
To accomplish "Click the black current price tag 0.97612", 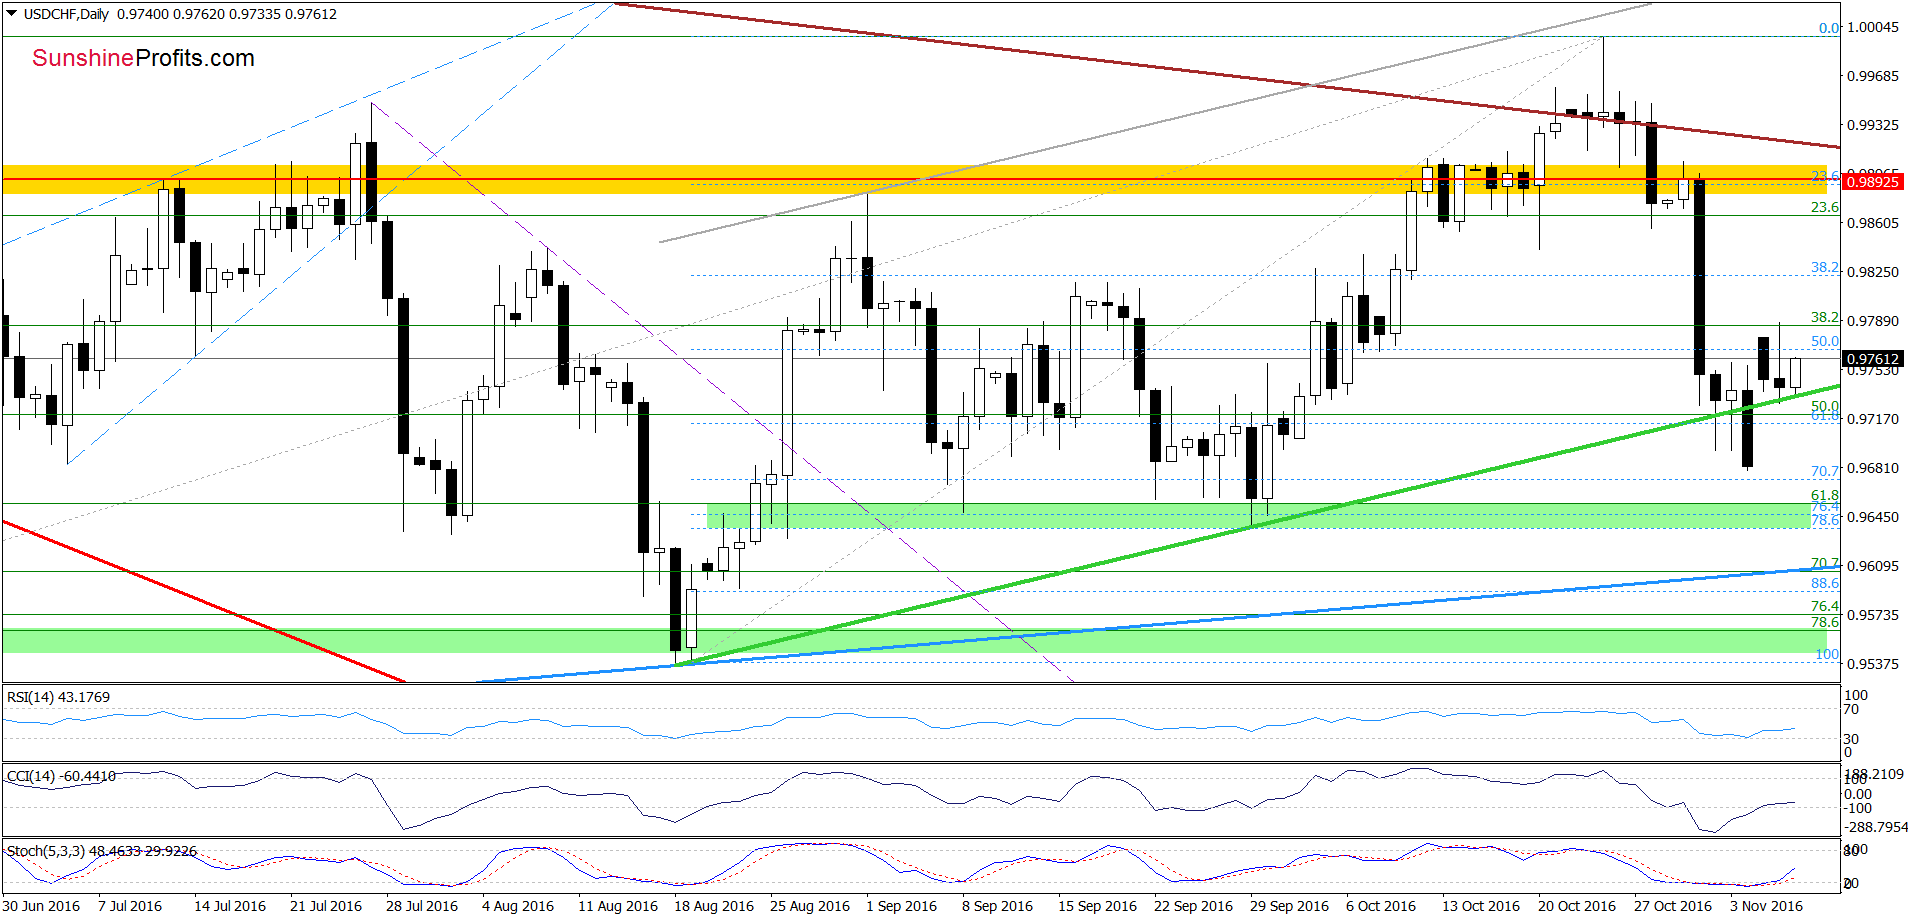I will [1872, 358].
